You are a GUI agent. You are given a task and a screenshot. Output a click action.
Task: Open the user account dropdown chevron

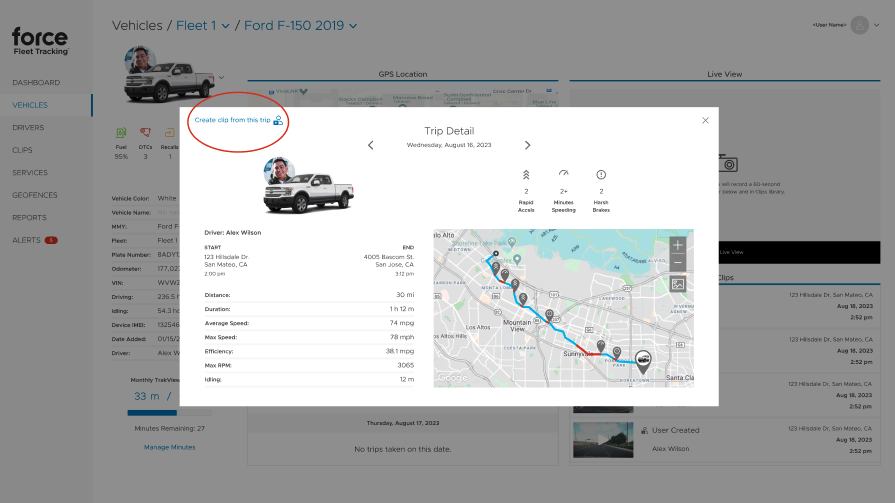[877, 25]
